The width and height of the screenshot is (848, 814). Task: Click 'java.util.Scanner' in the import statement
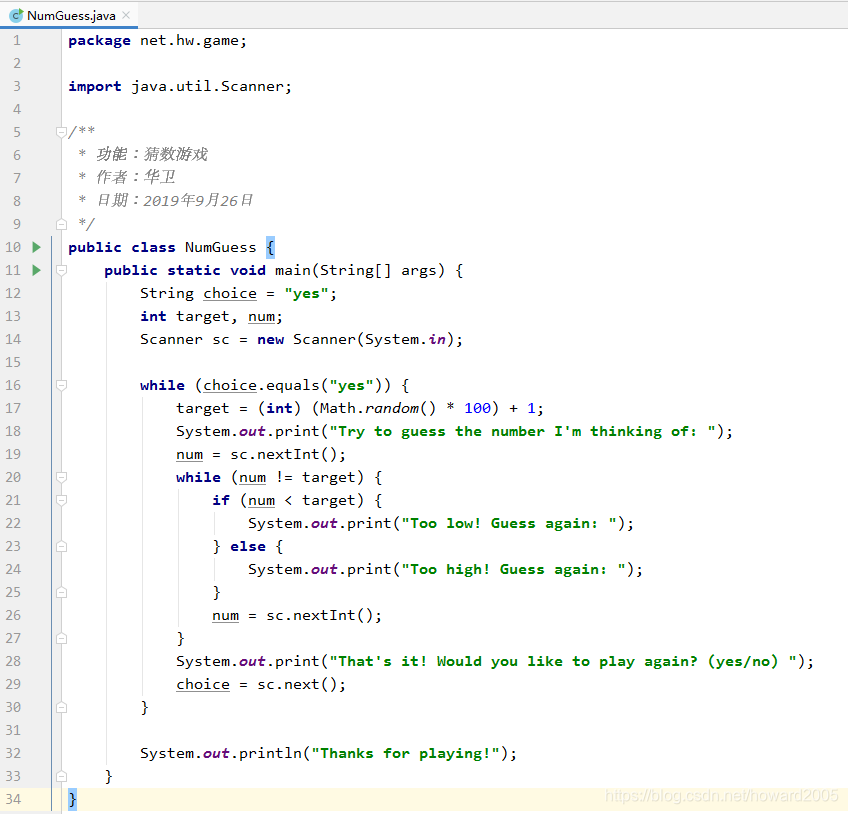pyautogui.click(x=208, y=87)
